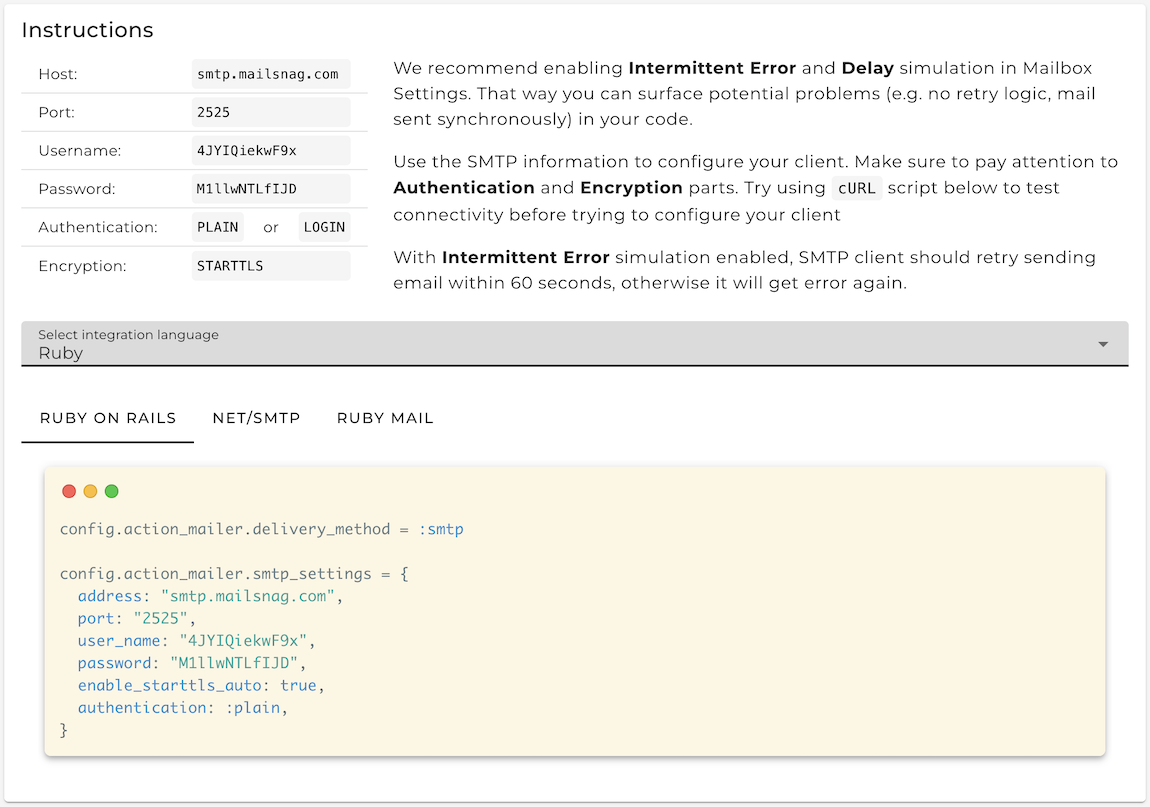
Task: Click the port line in code snippet
Action: pos(136,618)
